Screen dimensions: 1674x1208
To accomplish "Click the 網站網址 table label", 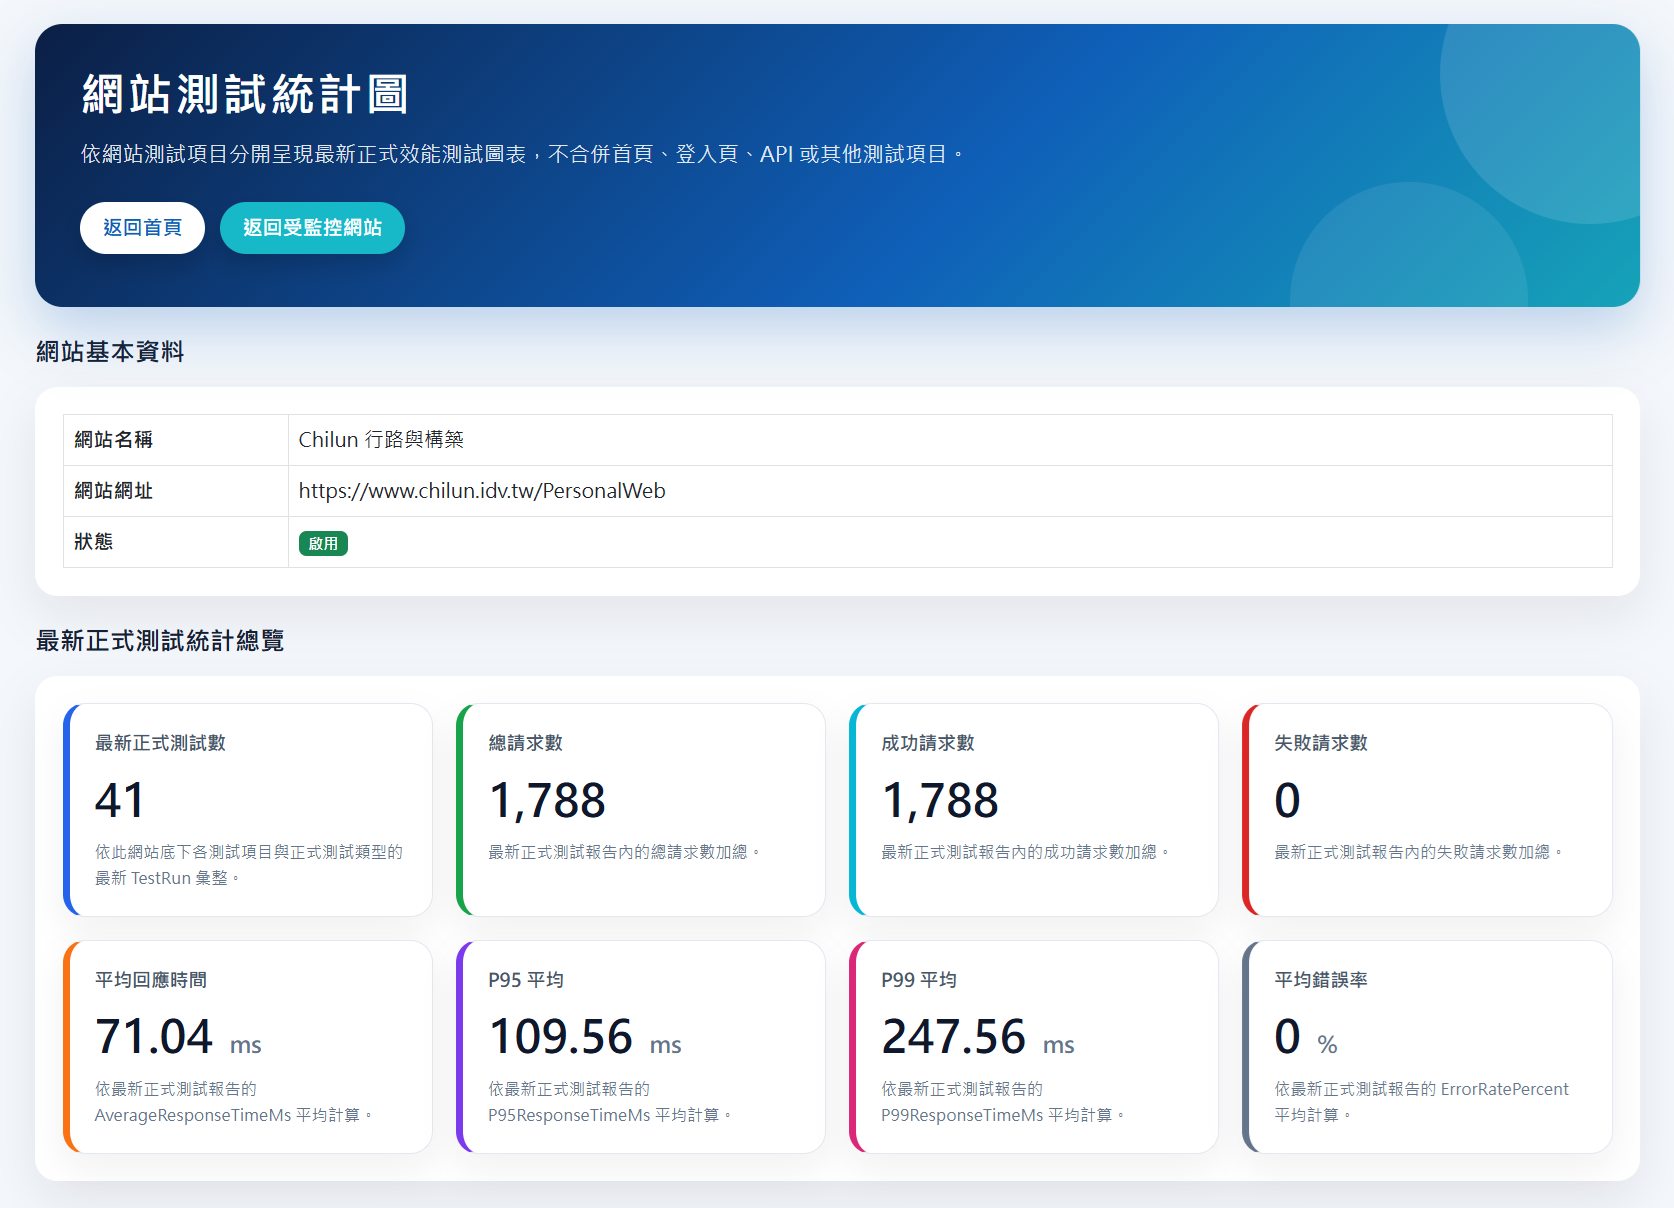I will [114, 491].
